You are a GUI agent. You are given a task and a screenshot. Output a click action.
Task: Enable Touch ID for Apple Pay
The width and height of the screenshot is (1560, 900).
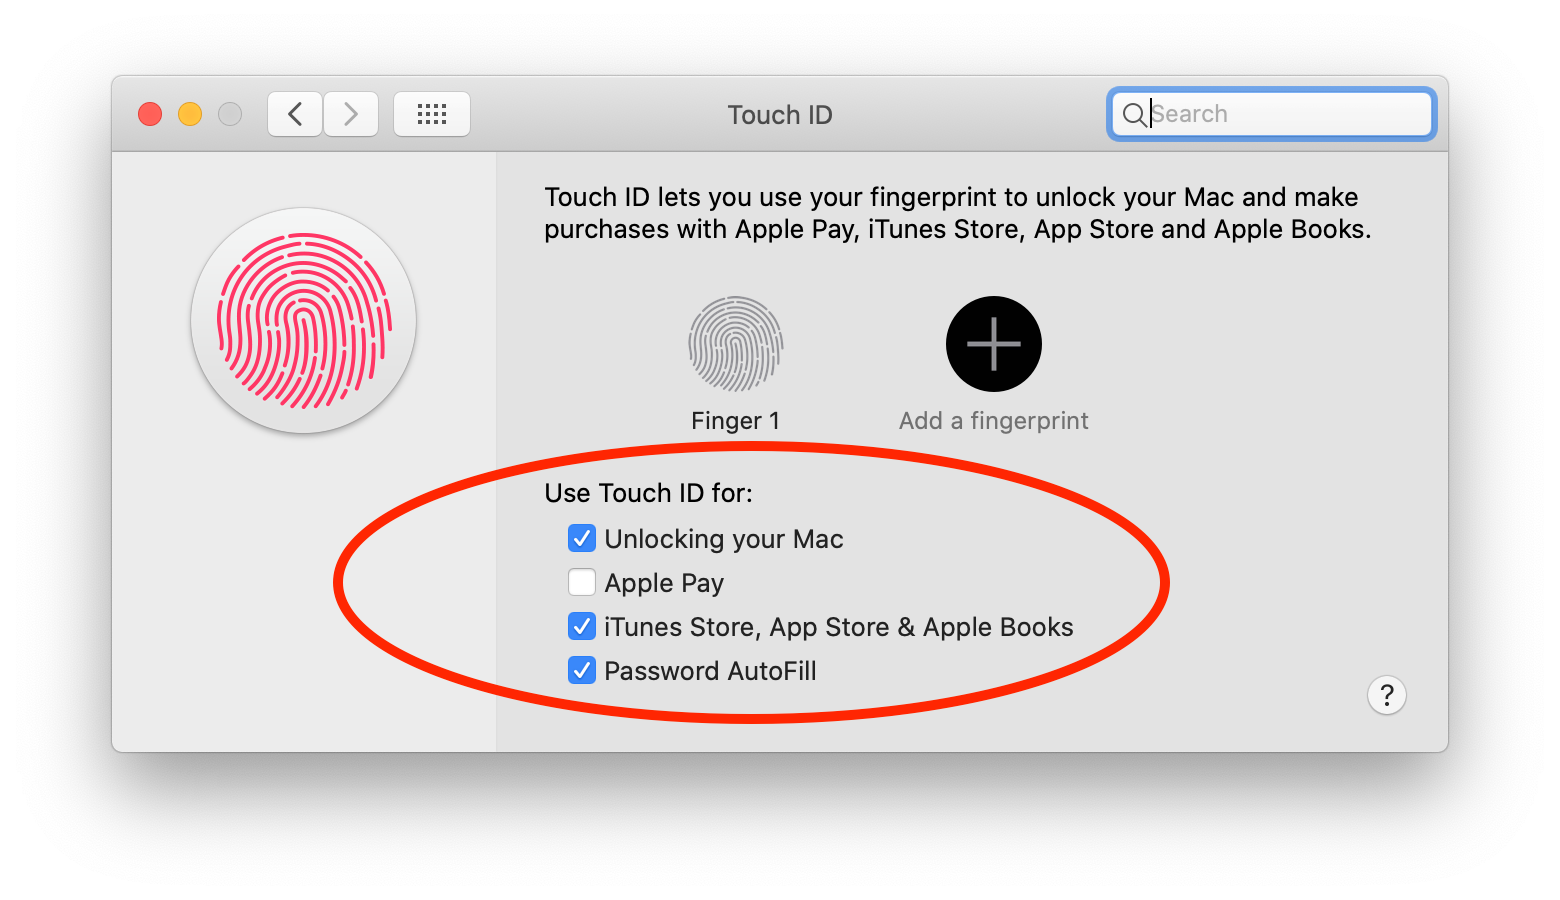point(582,583)
